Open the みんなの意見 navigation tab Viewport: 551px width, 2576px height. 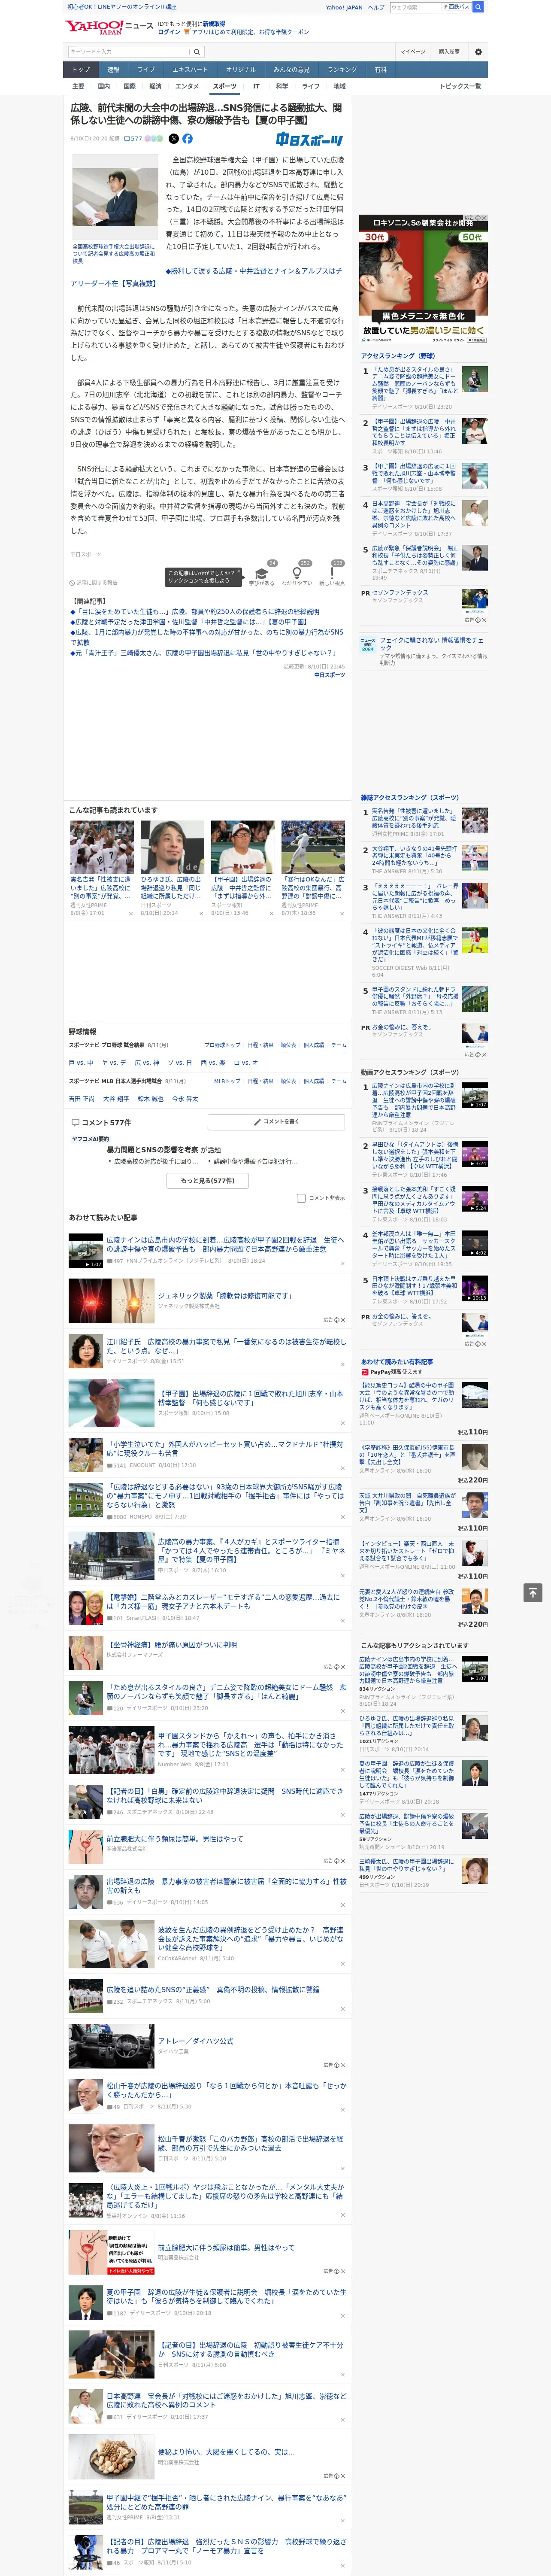(291, 70)
